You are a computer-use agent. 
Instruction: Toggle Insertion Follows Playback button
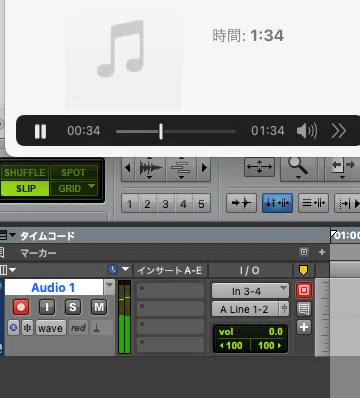348,203
